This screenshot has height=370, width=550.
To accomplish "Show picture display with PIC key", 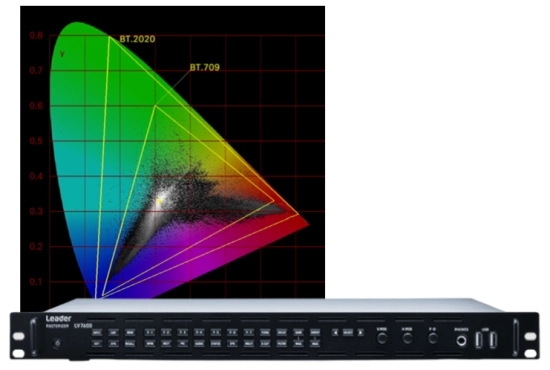I will click(183, 343).
